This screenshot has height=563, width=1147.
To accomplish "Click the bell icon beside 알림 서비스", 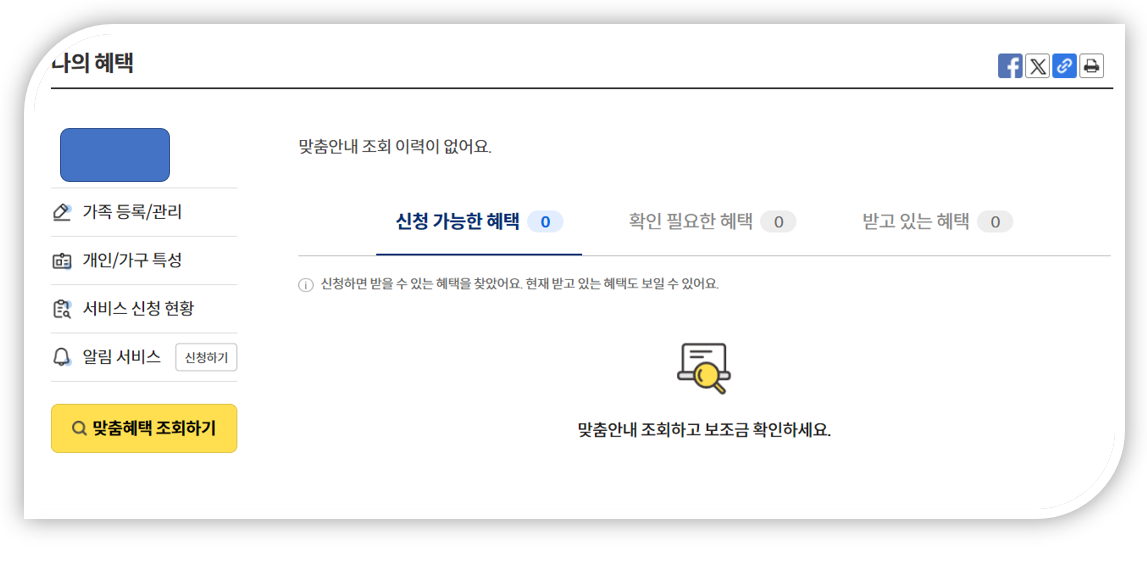I will point(62,358).
